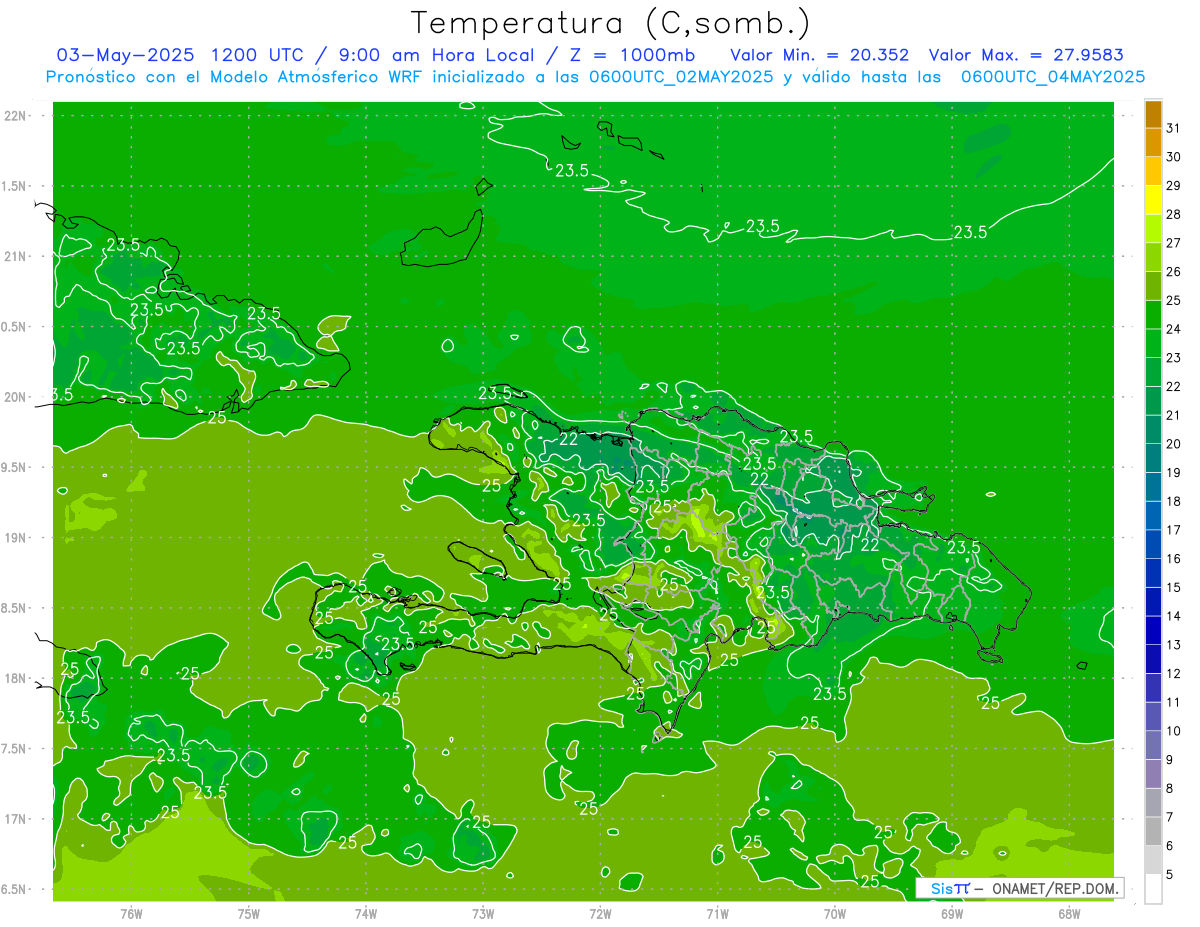Viewport: 1200px width, 927px height.
Task: Click the legend value "15"
Action: 1173,587
